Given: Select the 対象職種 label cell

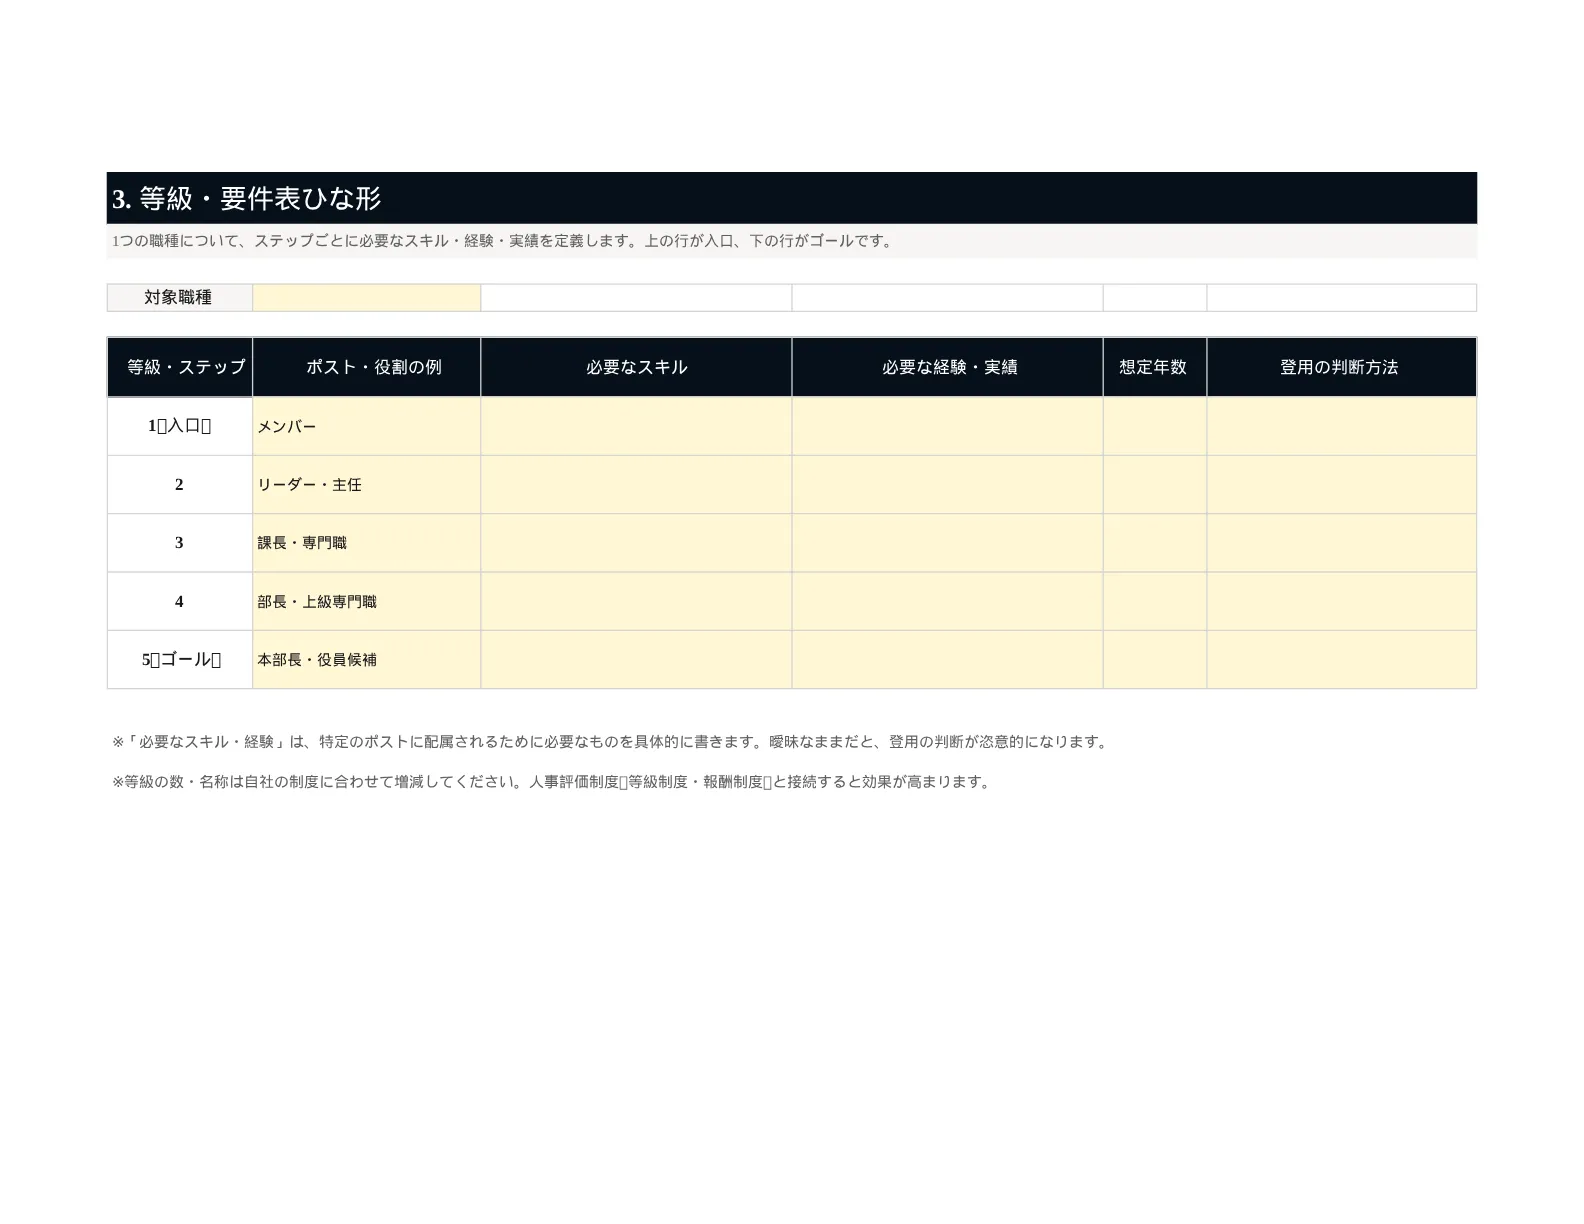Looking at the screenshot, I should [x=180, y=298].
